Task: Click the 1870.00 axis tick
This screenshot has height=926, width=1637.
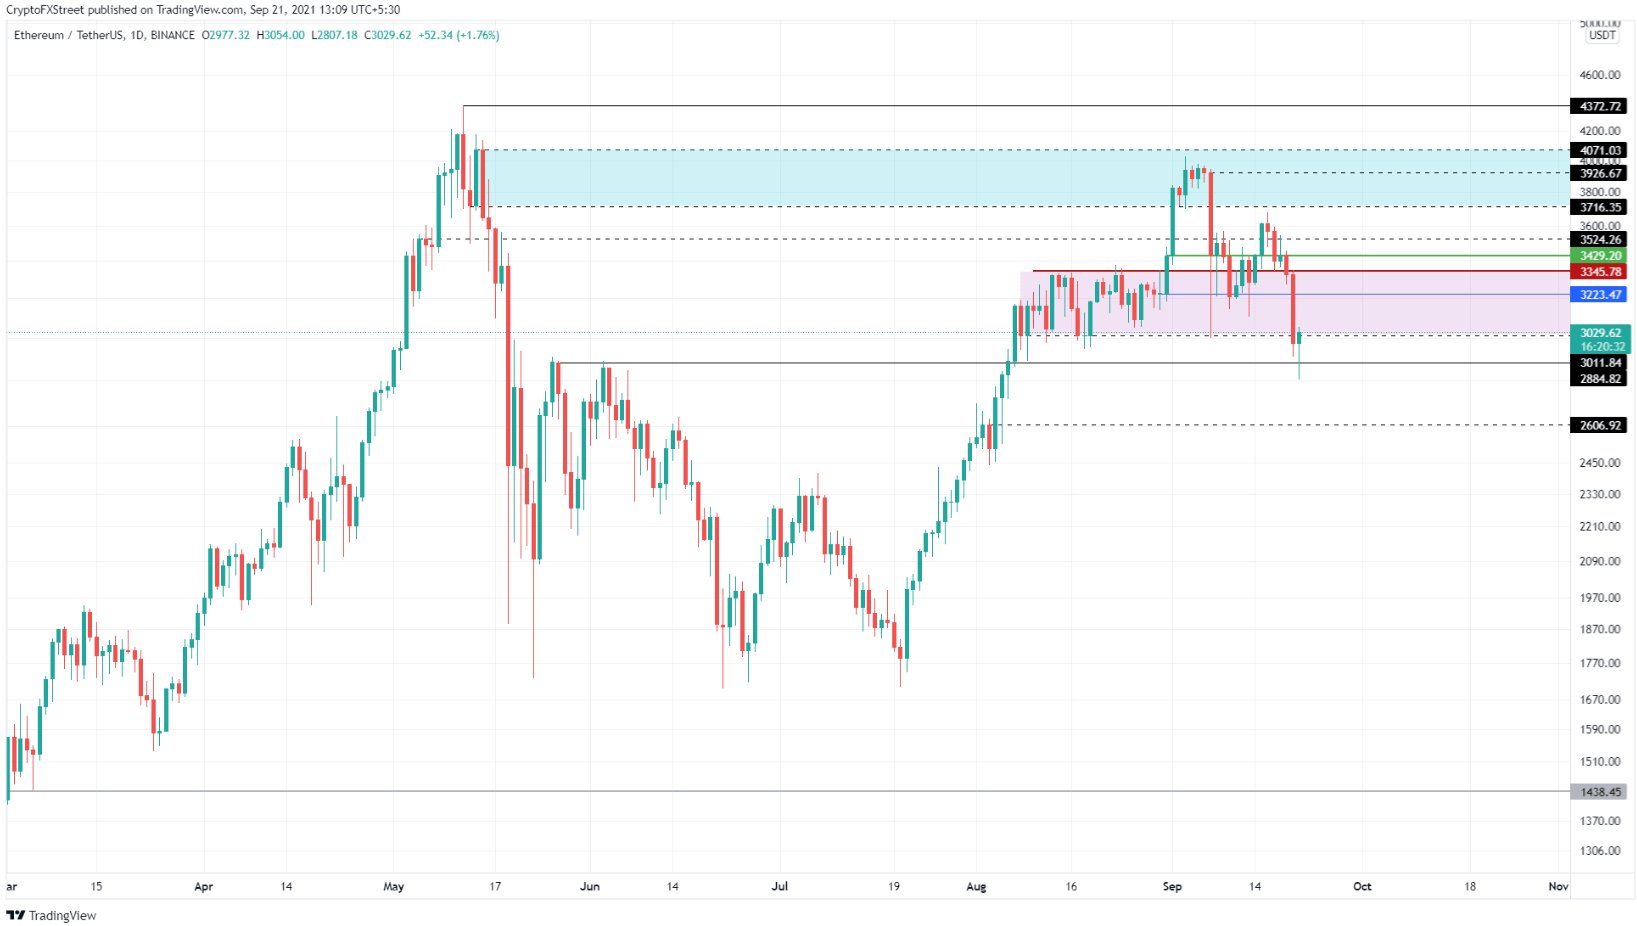Action: coord(1600,630)
